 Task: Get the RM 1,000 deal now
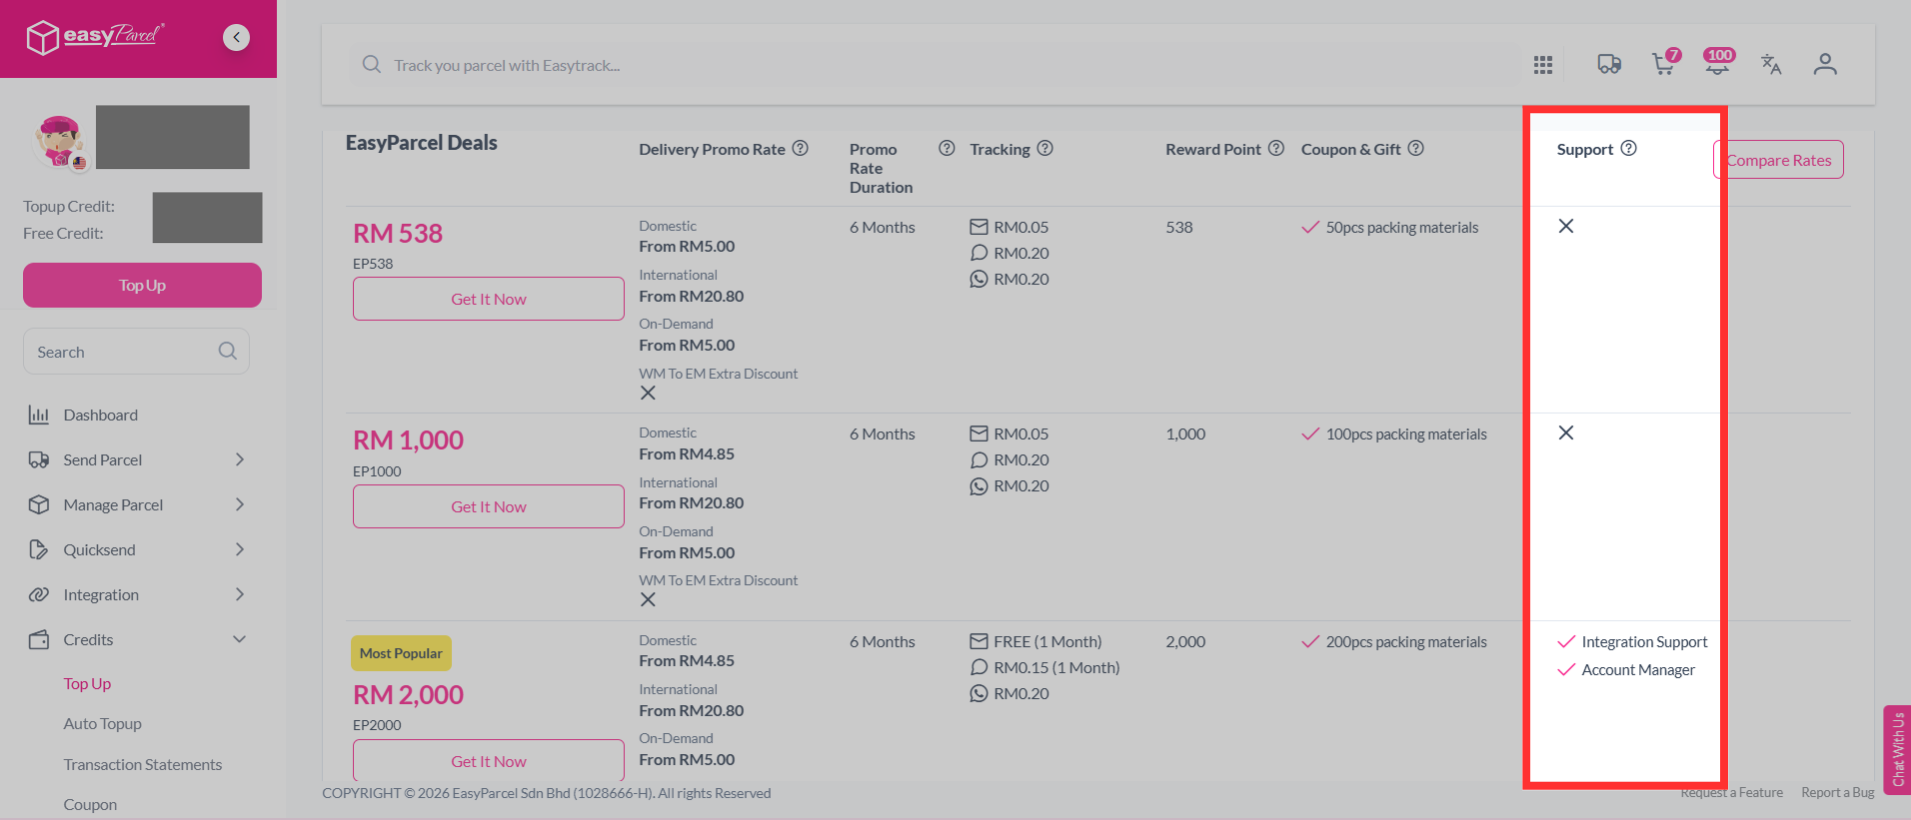click(x=488, y=507)
